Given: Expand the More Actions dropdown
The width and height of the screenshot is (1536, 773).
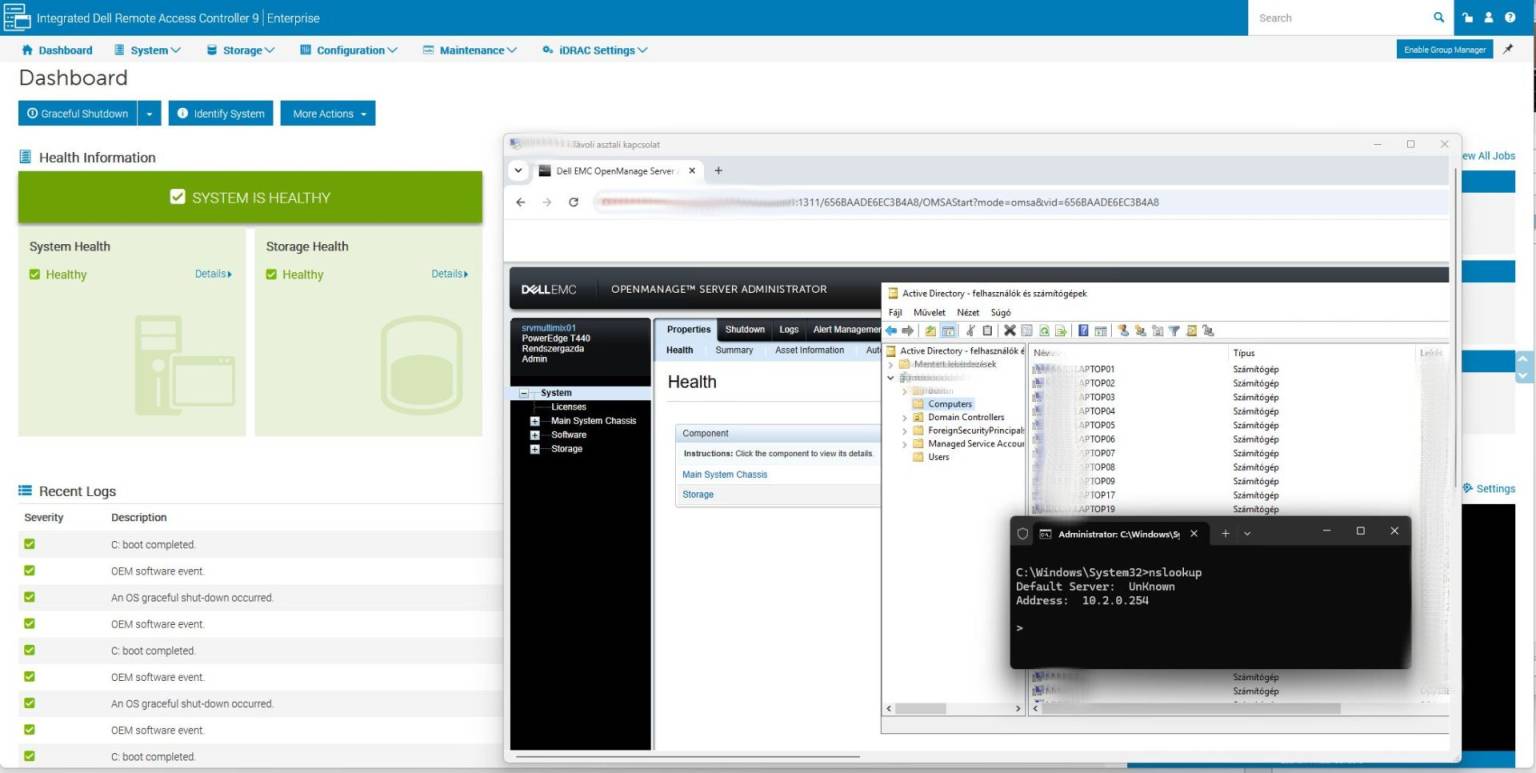Looking at the screenshot, I should (328, 114).
